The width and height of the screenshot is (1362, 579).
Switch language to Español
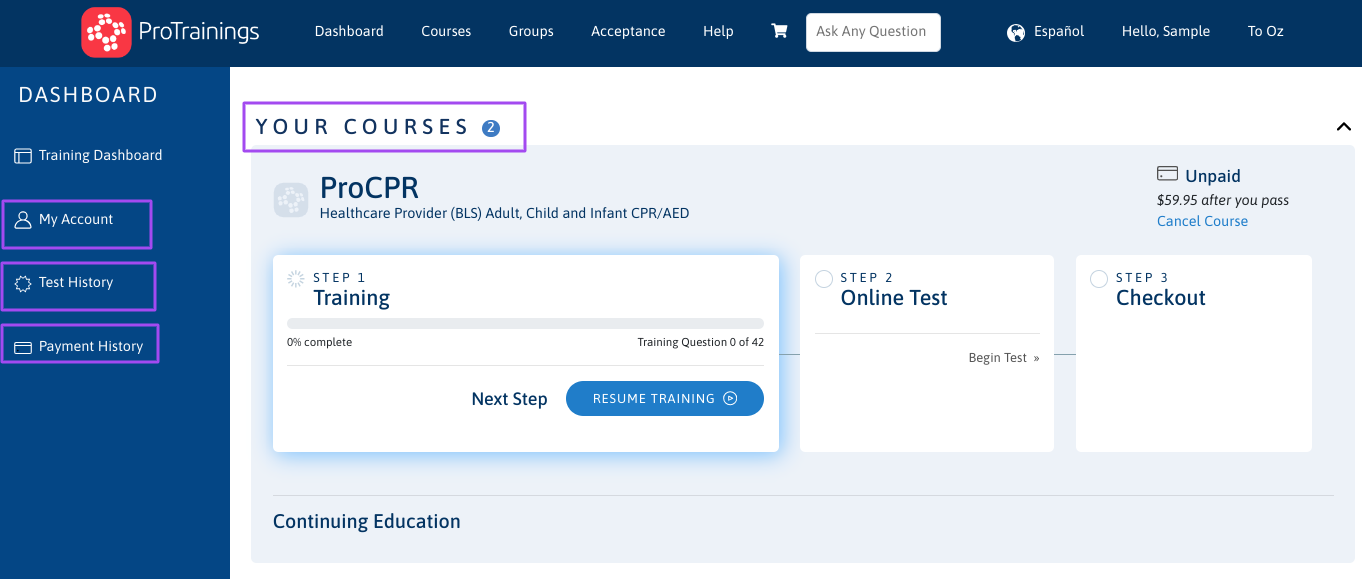click(1059, 31)
